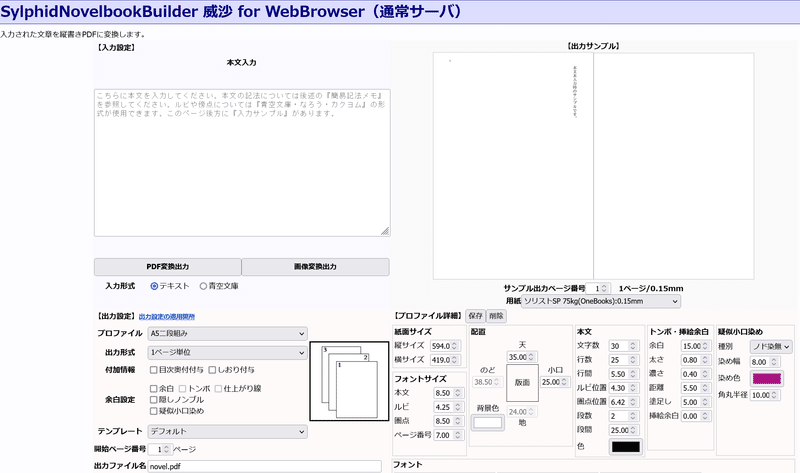Enable 隠しノンブル checkbox
800x473 pixels.
coord(154,400)
